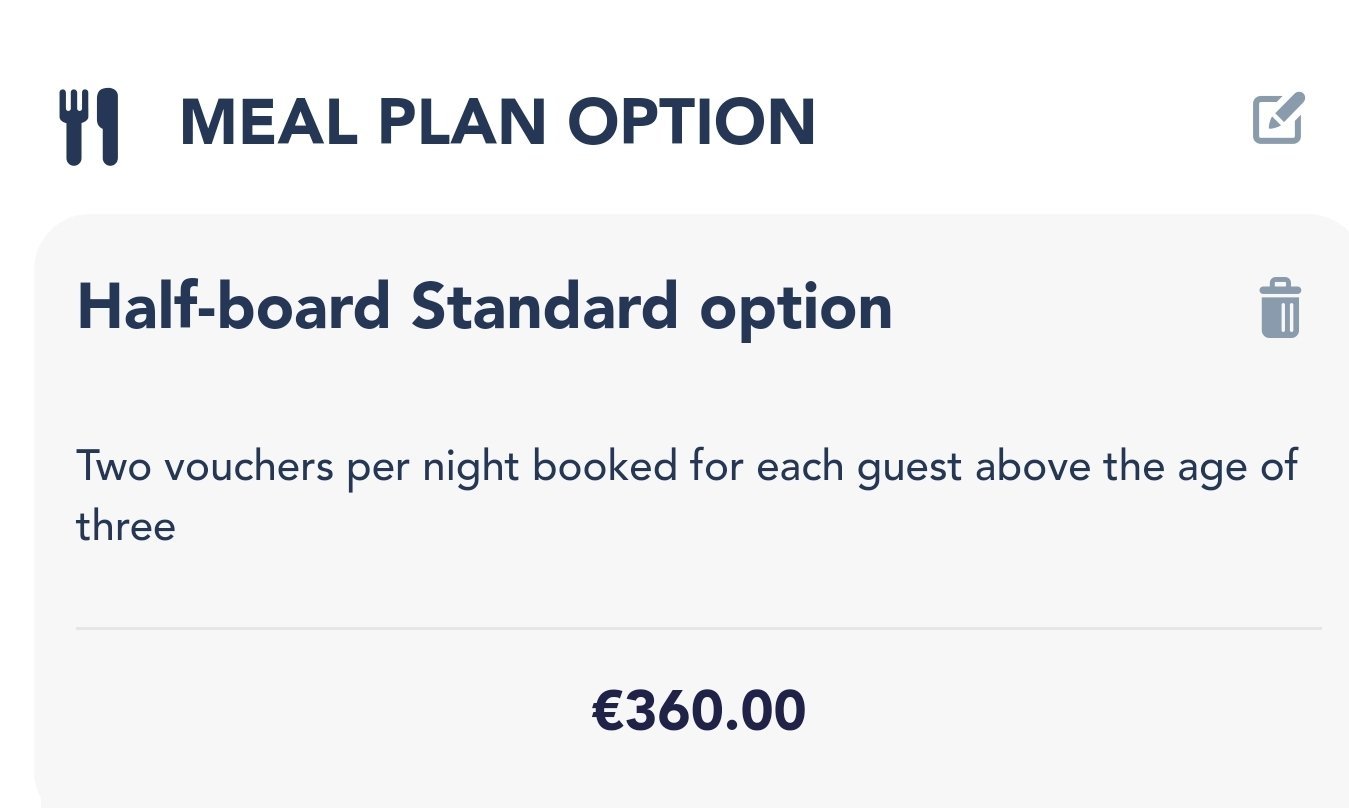The image size is (1349, 808).
Task: Click the divider line above the price
Action: coord(699,629)
